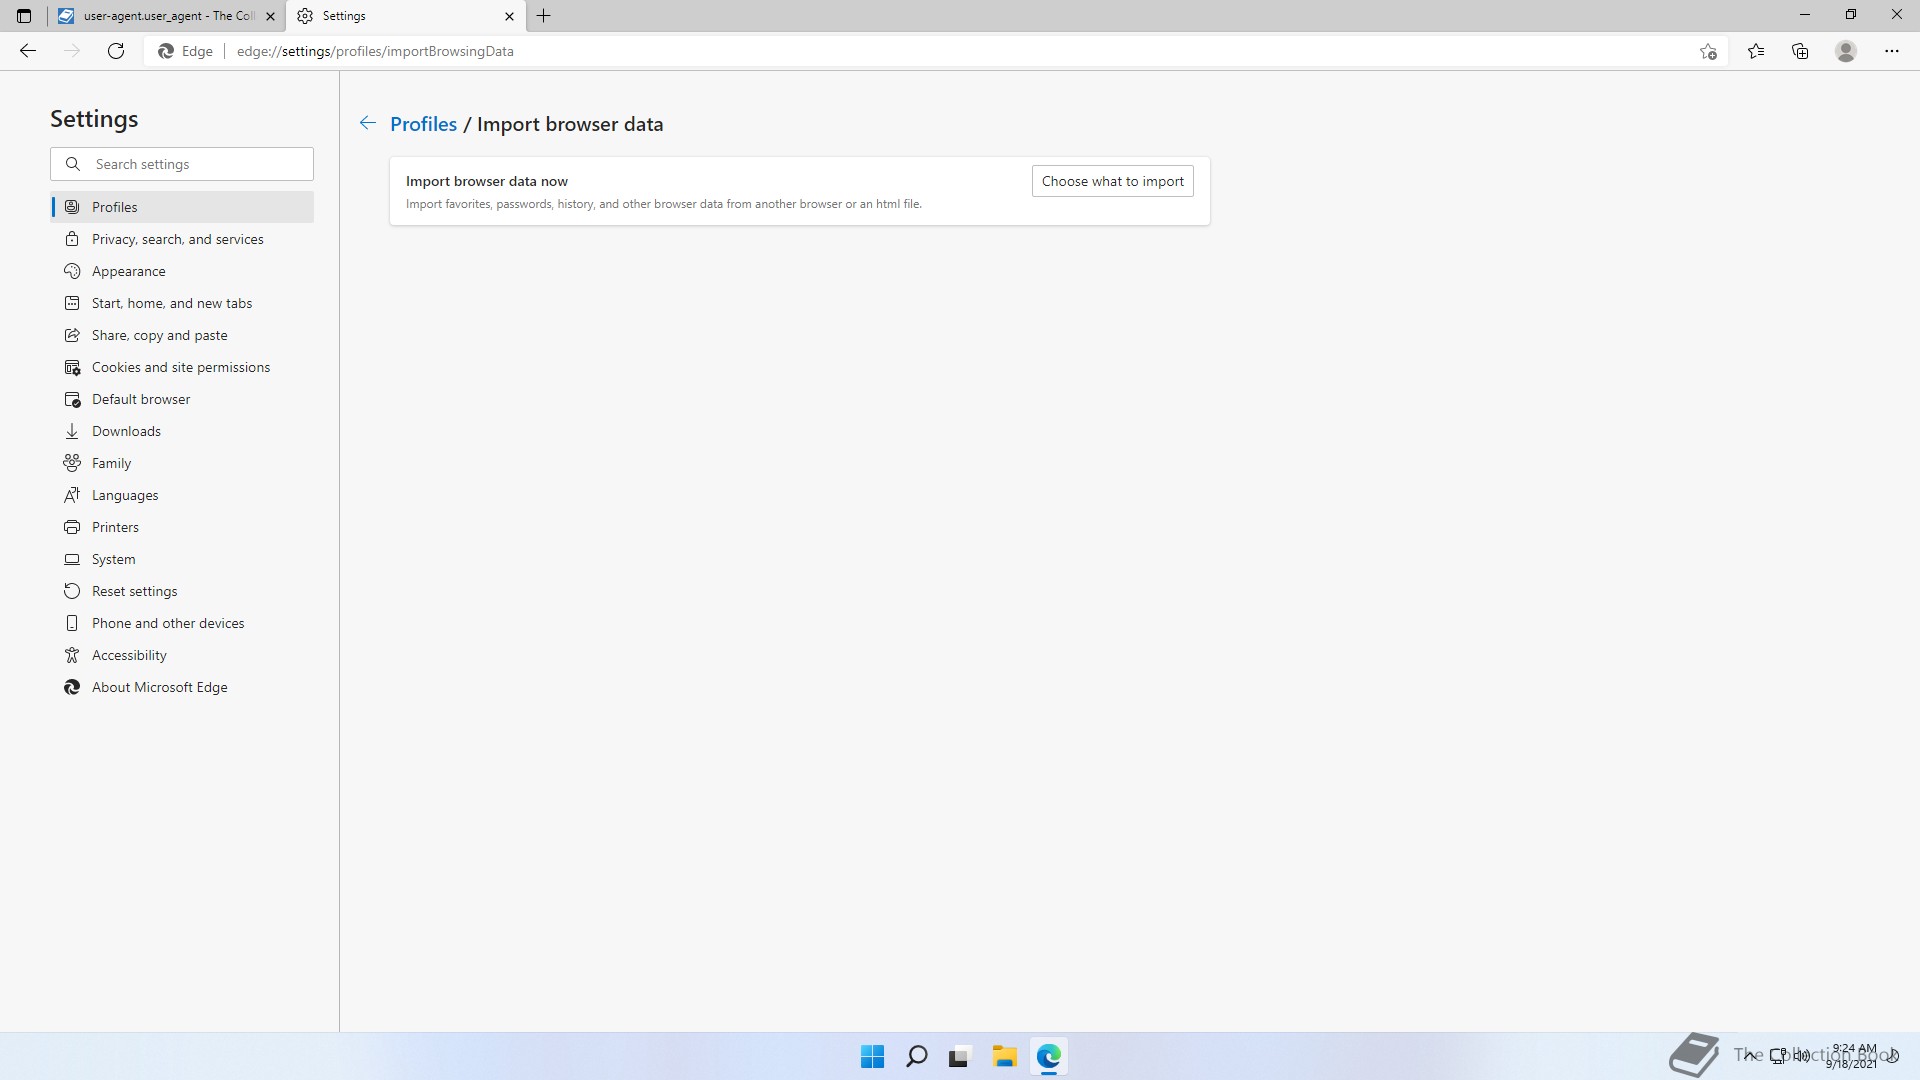Close the Settings tab
The width and height of the screenshot is (1920, 1080).
click(x=509, y=16)
